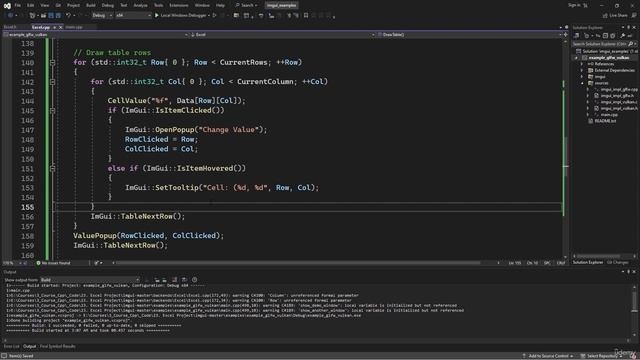This screenshot has width=640, height=360.
Task: Collapse the else if block at line 151
Action: [x=53, y=168]
